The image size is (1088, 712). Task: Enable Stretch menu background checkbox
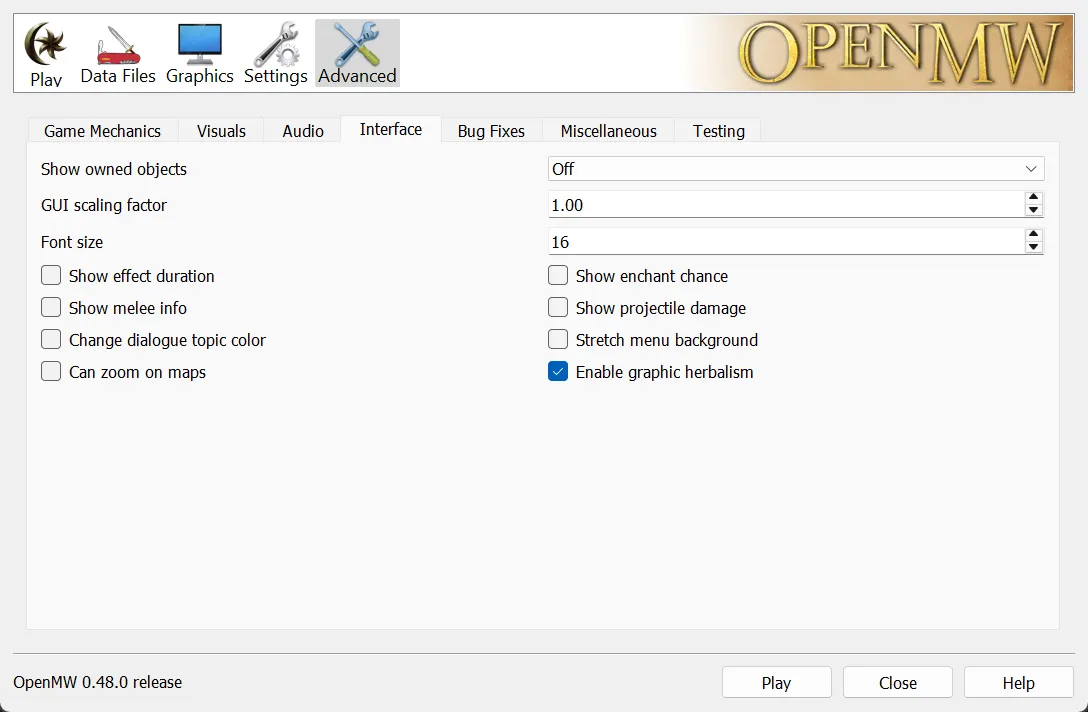coord(558,339)
